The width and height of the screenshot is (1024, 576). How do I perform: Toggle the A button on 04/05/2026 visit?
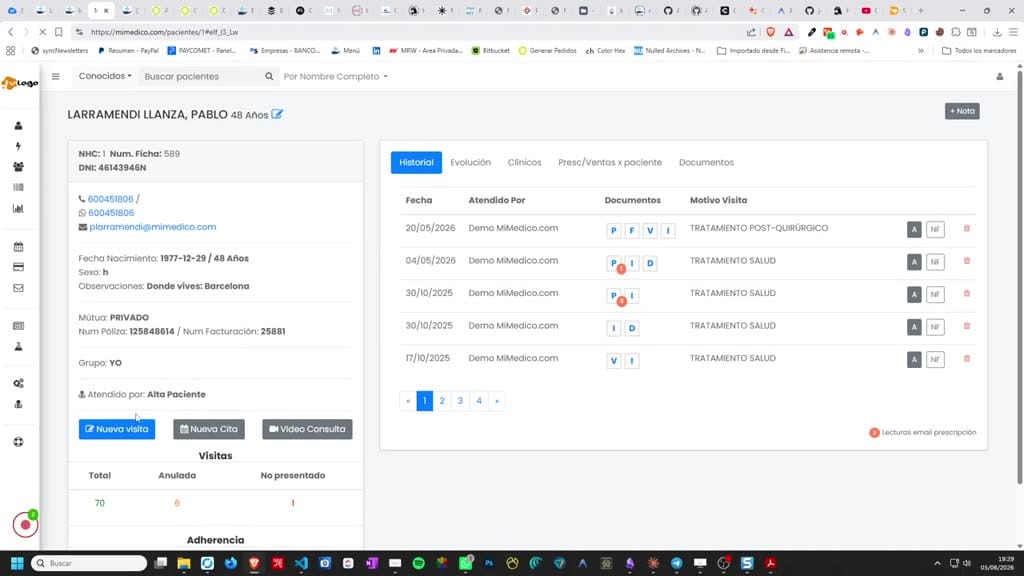914,262
